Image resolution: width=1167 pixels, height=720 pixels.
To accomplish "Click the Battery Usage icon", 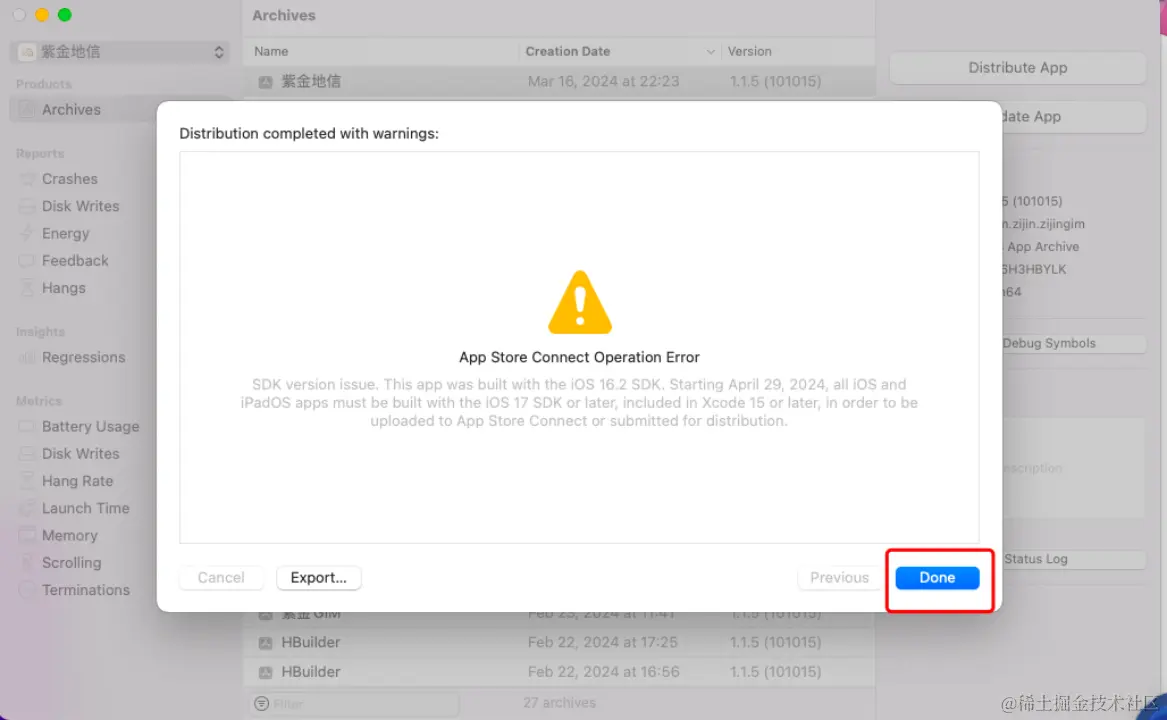I will pos(27,427).
